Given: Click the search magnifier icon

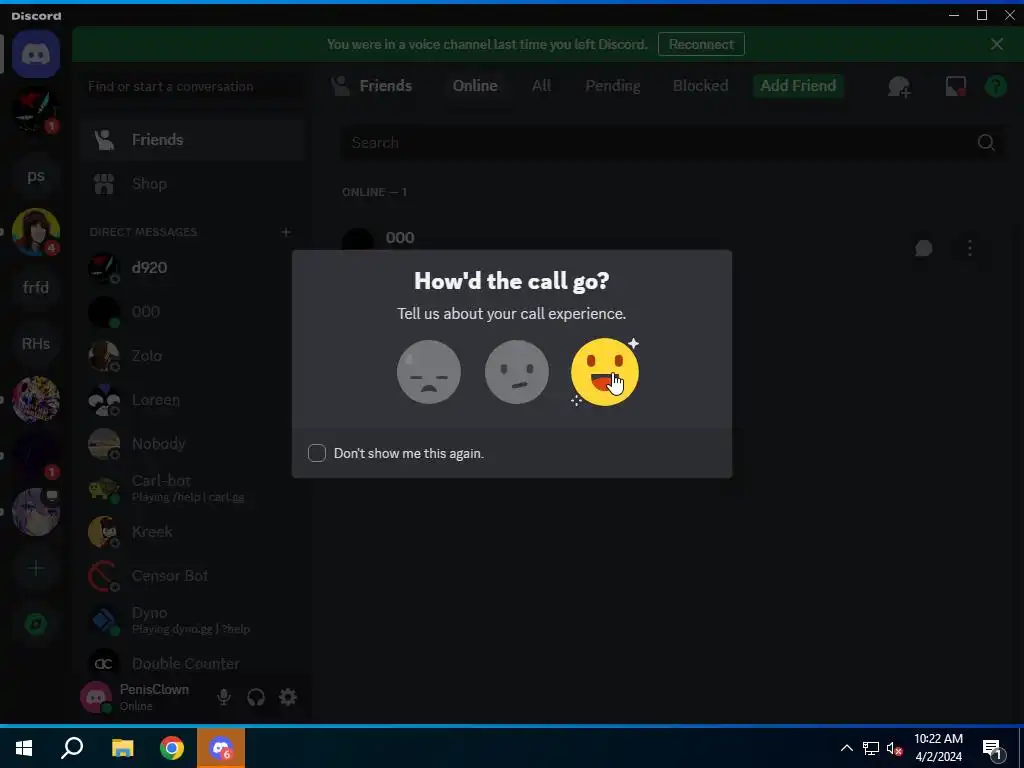Looking at the screenshot, I should click(x=986, y=142).
